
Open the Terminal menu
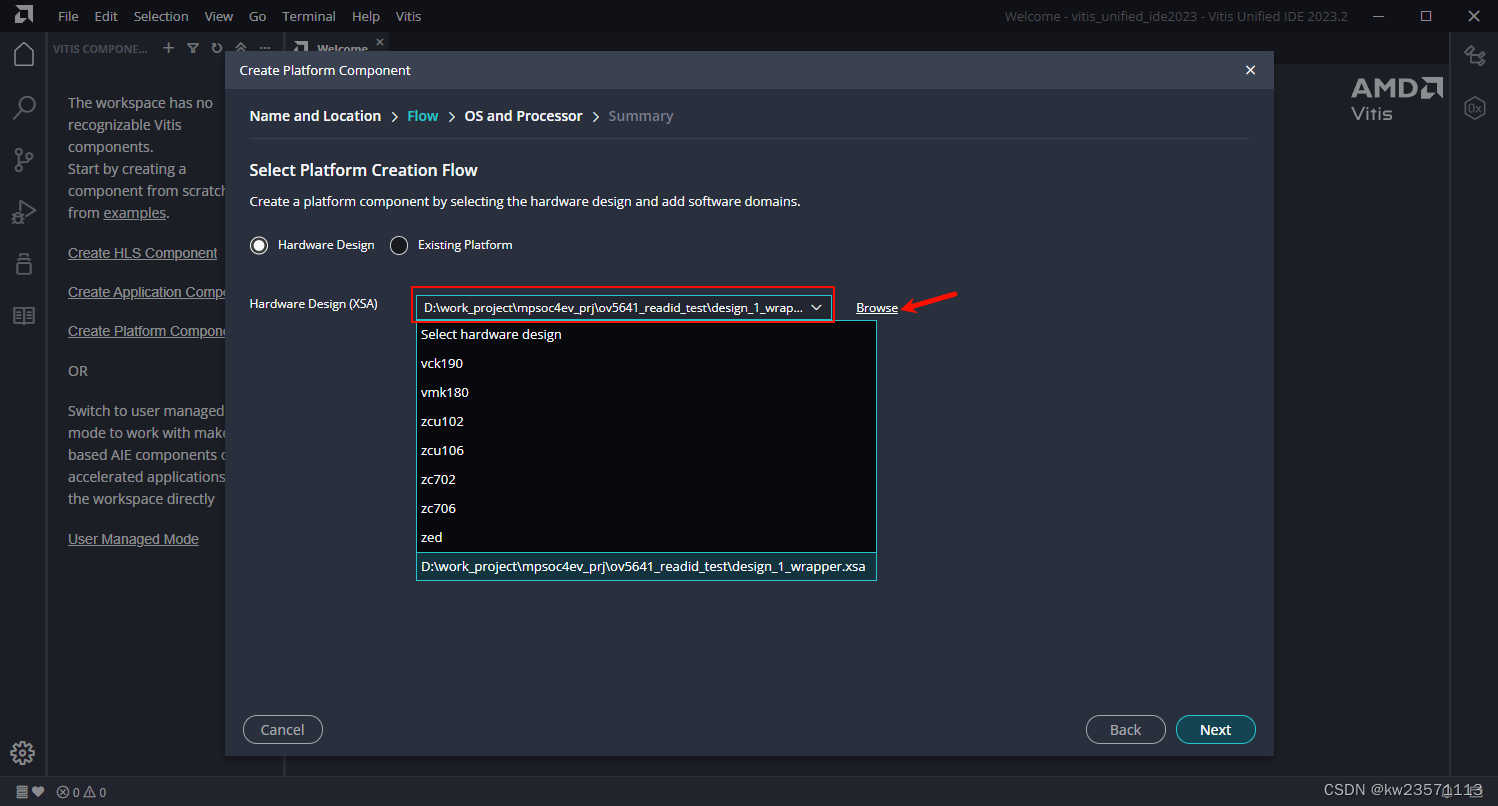pyautogui.click(x=309, y=16)
